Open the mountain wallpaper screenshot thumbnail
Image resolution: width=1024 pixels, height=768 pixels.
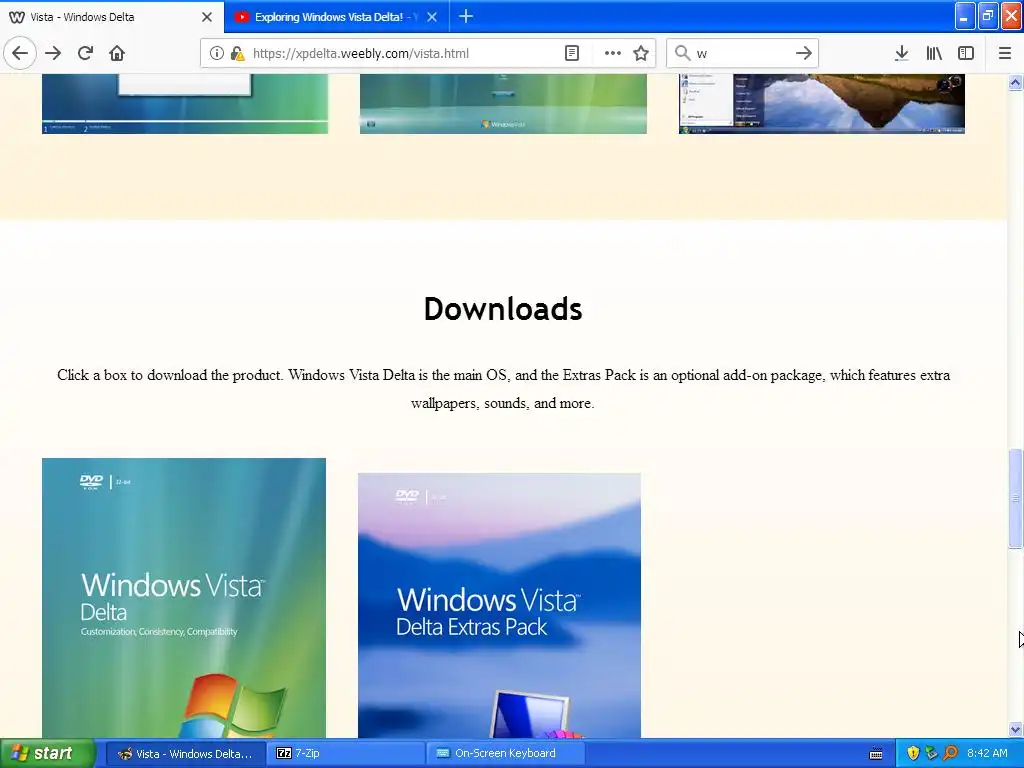click(822, 104)
